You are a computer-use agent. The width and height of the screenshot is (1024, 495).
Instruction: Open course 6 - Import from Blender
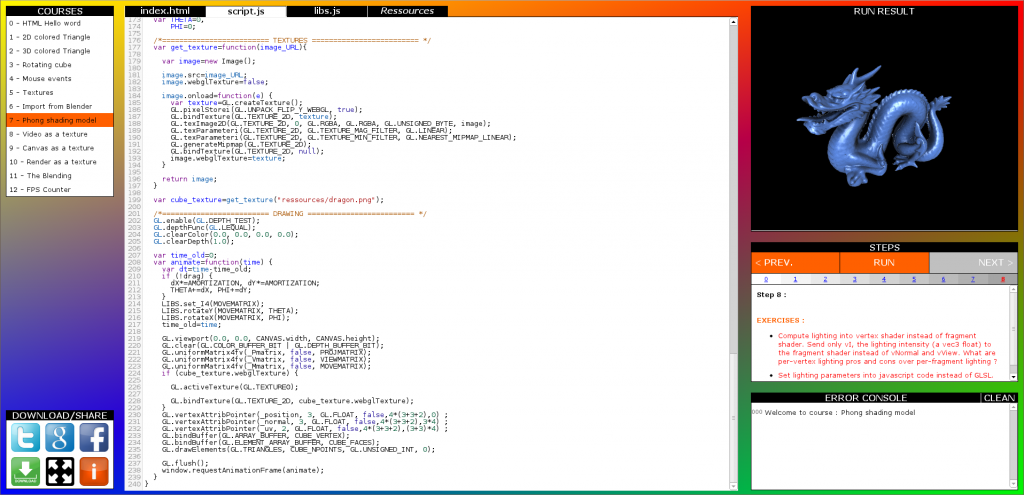tap(60, 106)
